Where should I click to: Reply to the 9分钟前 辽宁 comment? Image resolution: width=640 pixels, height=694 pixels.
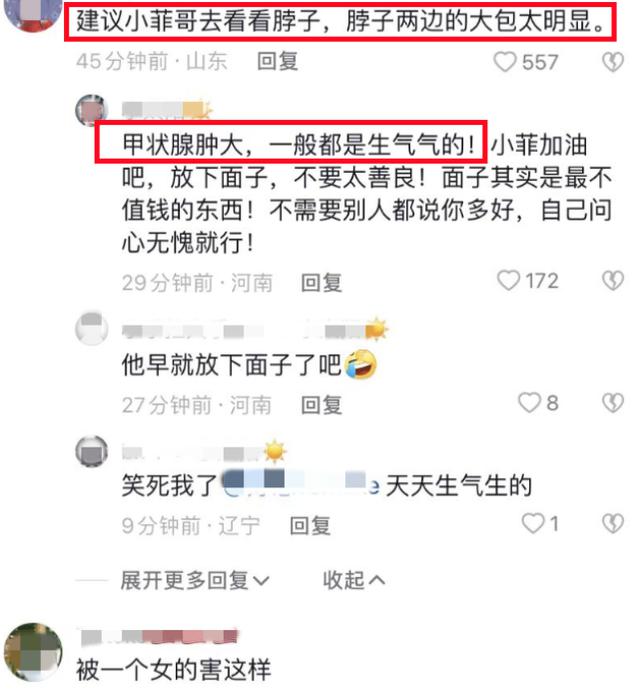point(310,525)
